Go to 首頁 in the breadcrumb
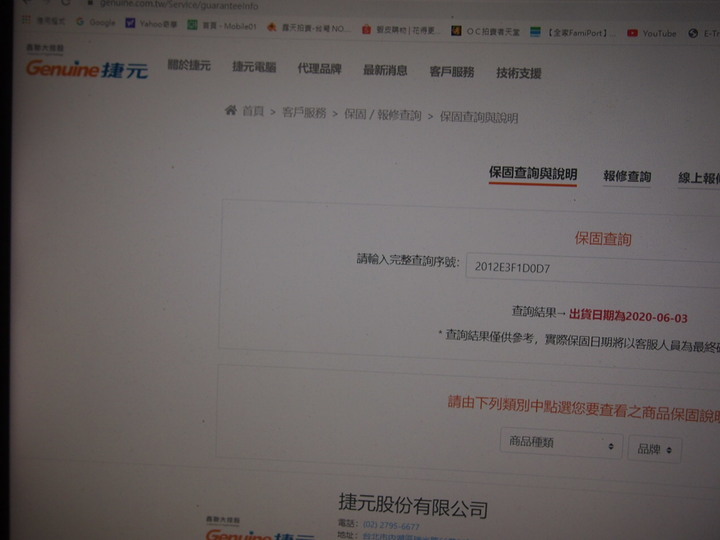Screen dimensions: 720x540 pos(253,111)
